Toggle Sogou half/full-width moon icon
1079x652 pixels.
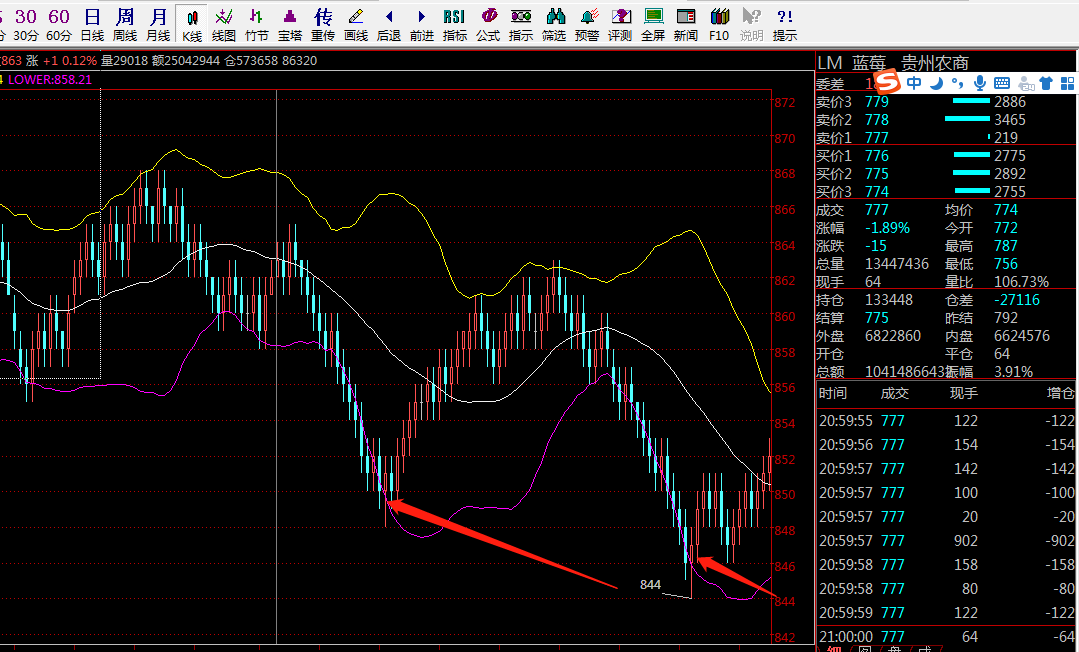pos(936,83)
